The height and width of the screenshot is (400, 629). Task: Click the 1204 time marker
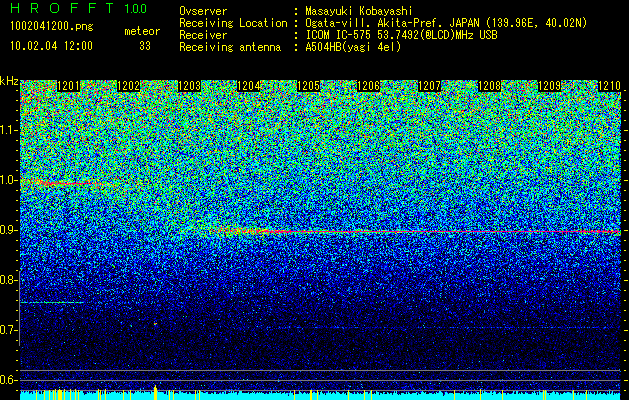[249, 86]
